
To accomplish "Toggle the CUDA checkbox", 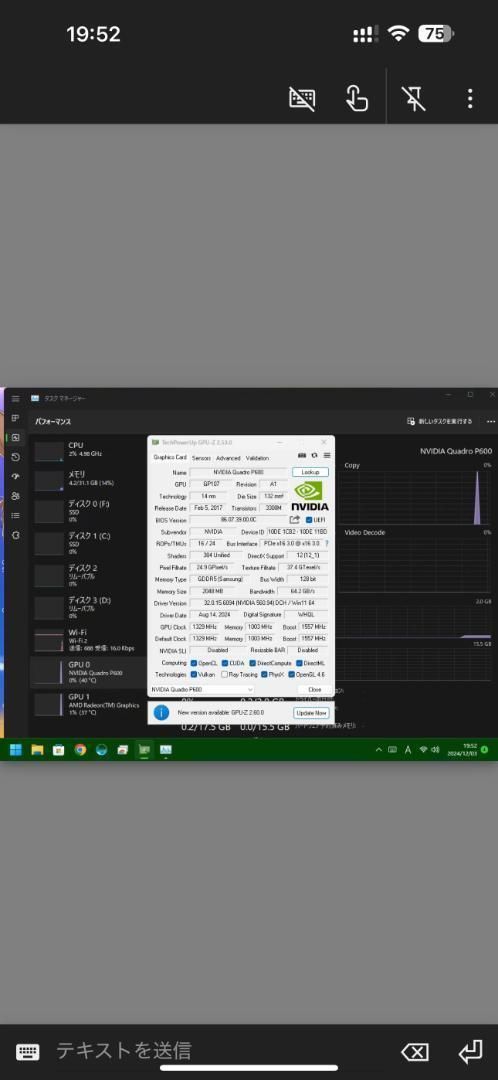I will point(225,663).
